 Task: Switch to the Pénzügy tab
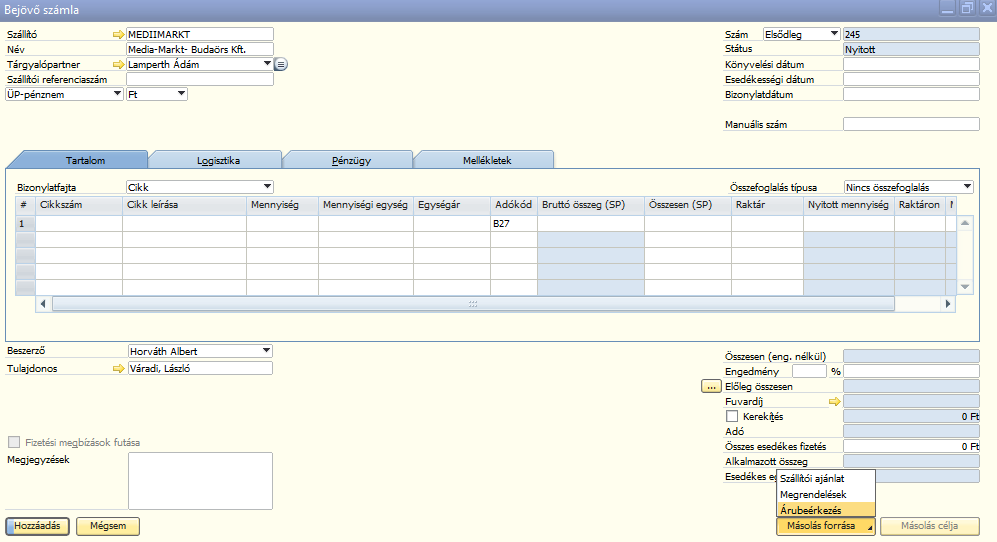point(351,160)
